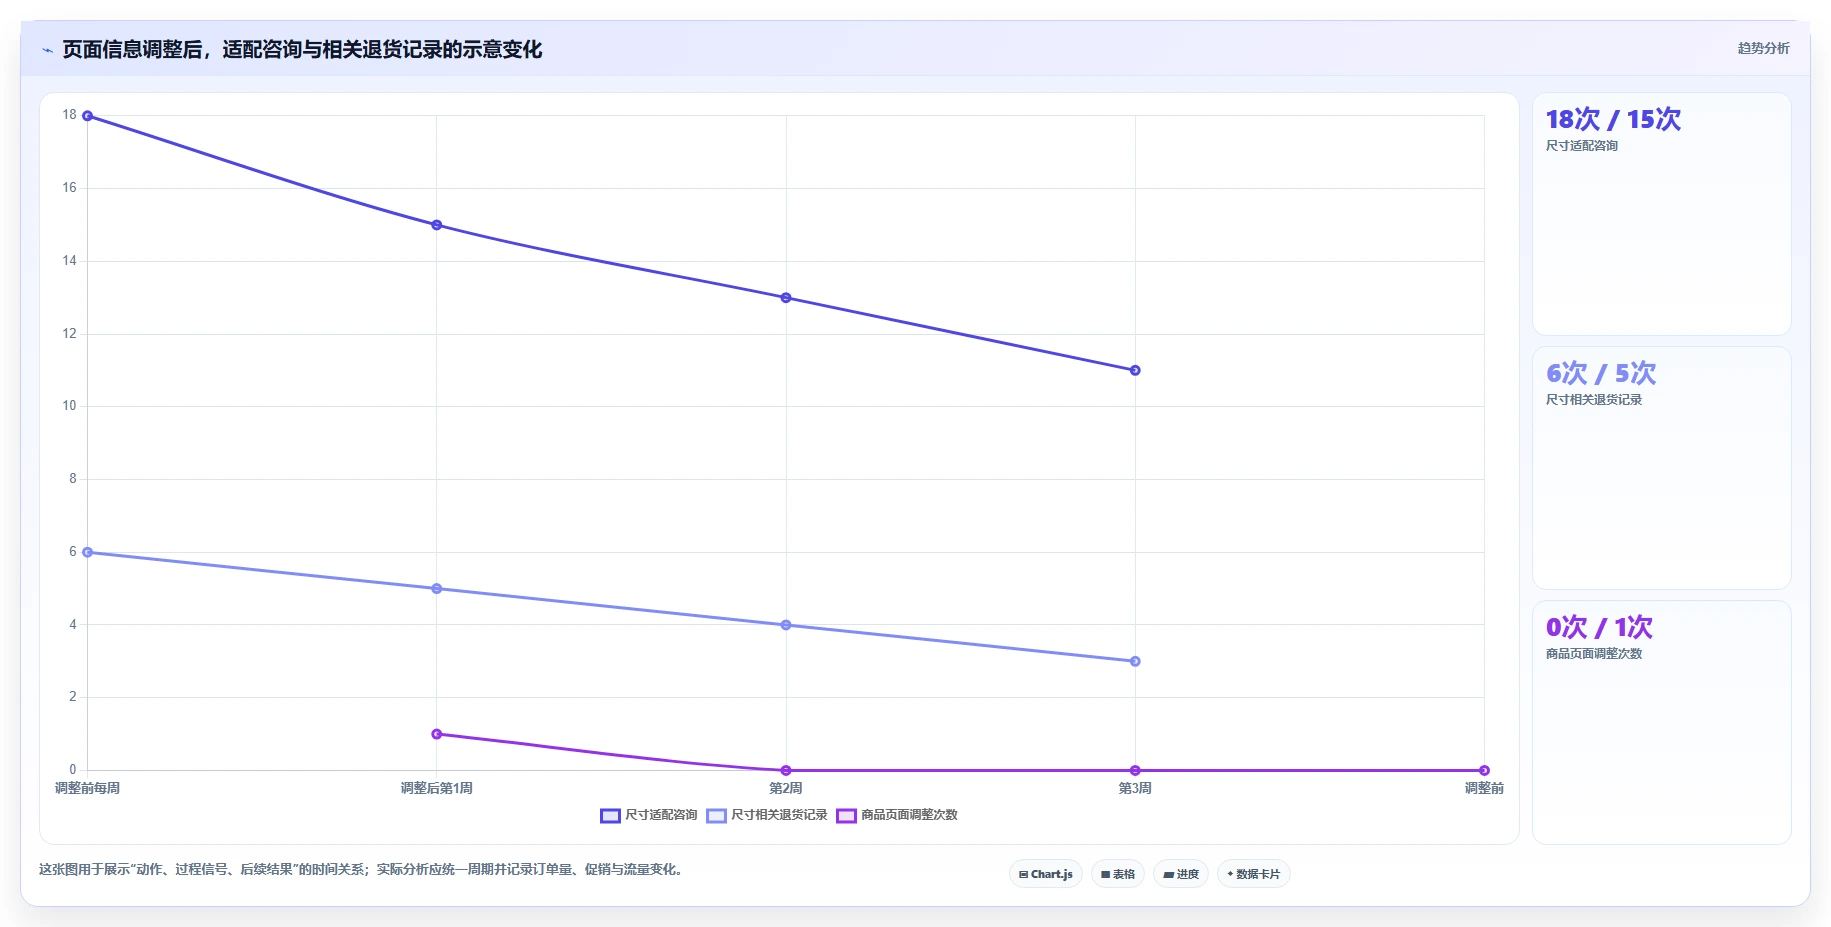The image size is (1831, 927).
Task: Open the 6次 / 5次 尺寸相关退货记录 card
Action: [x=1661, y=468]
